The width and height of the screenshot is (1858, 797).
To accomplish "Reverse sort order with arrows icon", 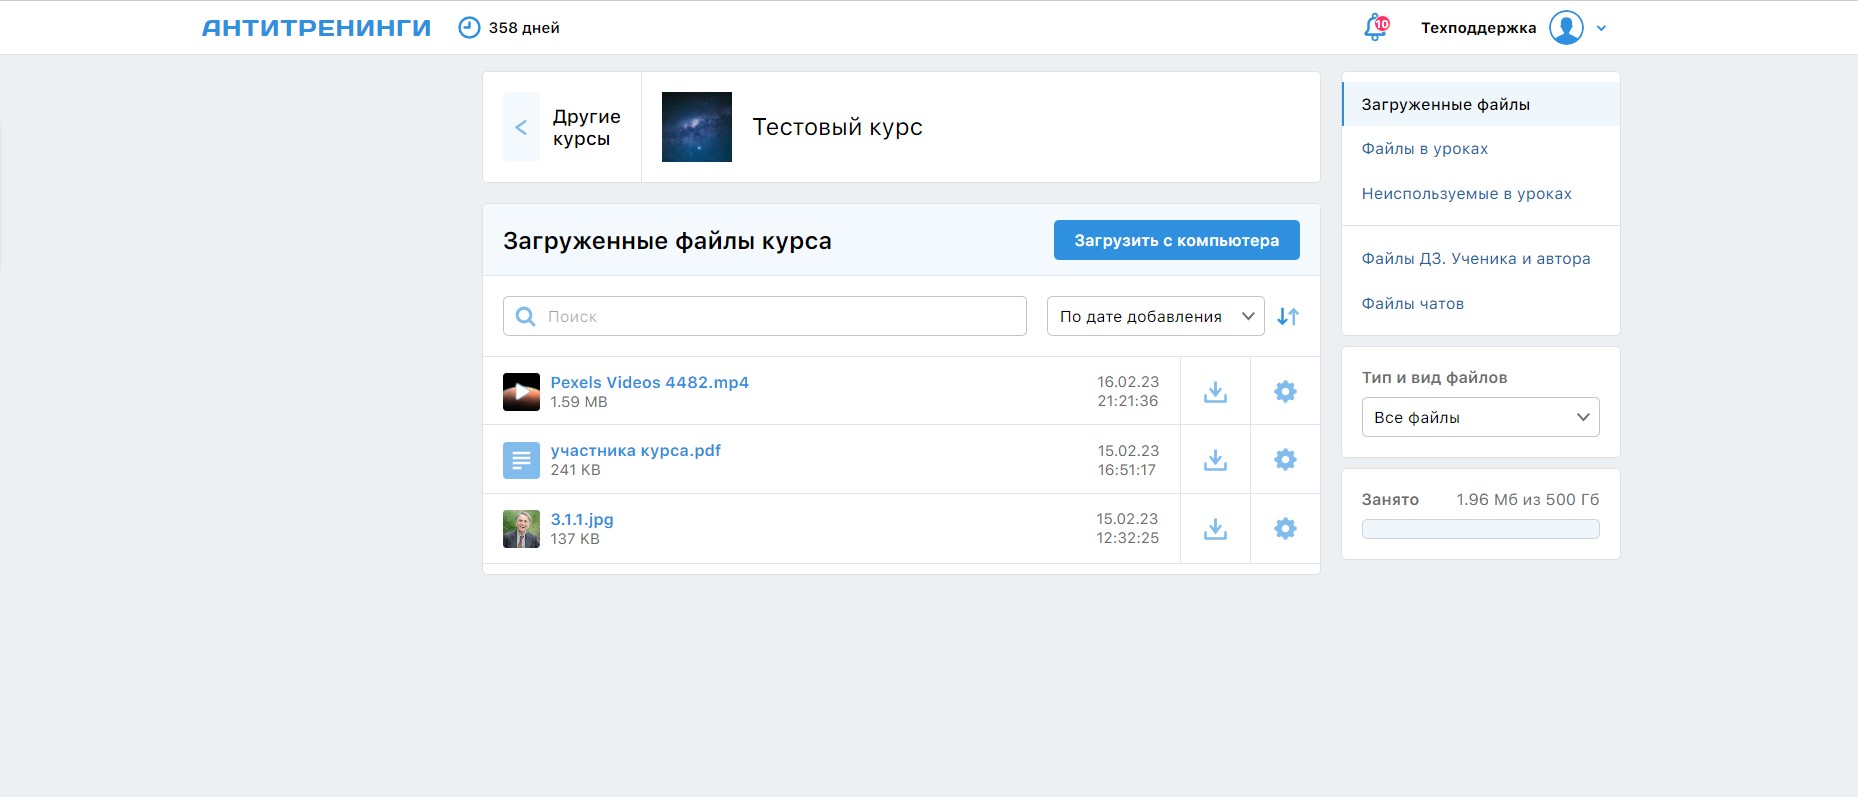I will (1288, 317).
